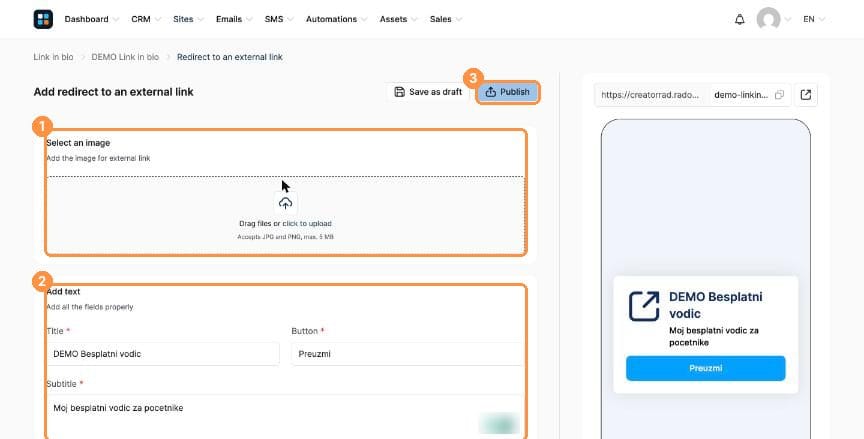
Task: Focus the Subtitle text area
Action: click(x=284, y=415)
